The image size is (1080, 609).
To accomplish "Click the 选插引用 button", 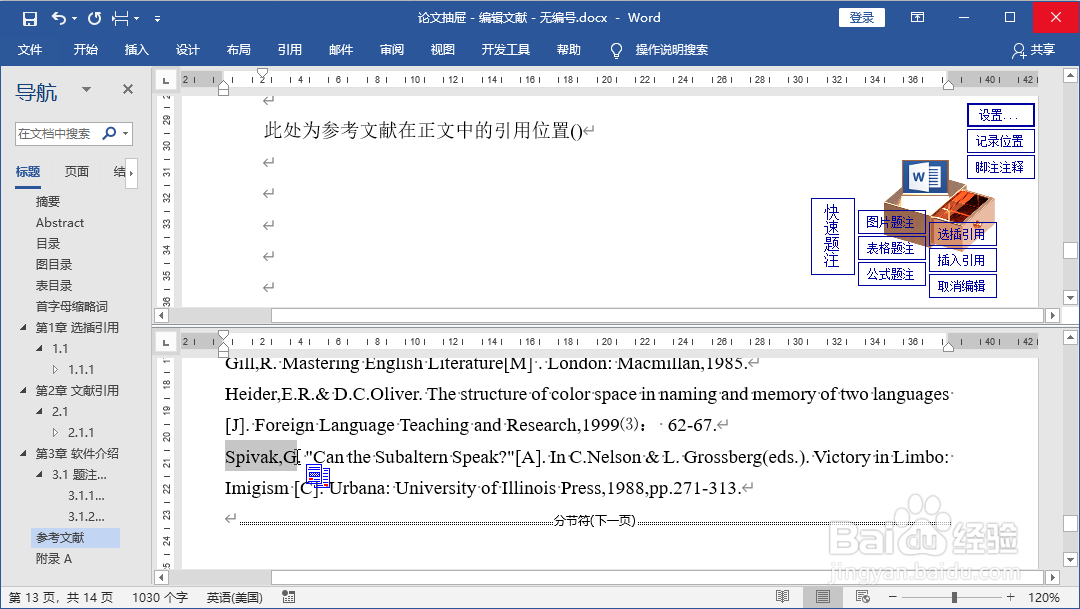I will tap(962, 234).
